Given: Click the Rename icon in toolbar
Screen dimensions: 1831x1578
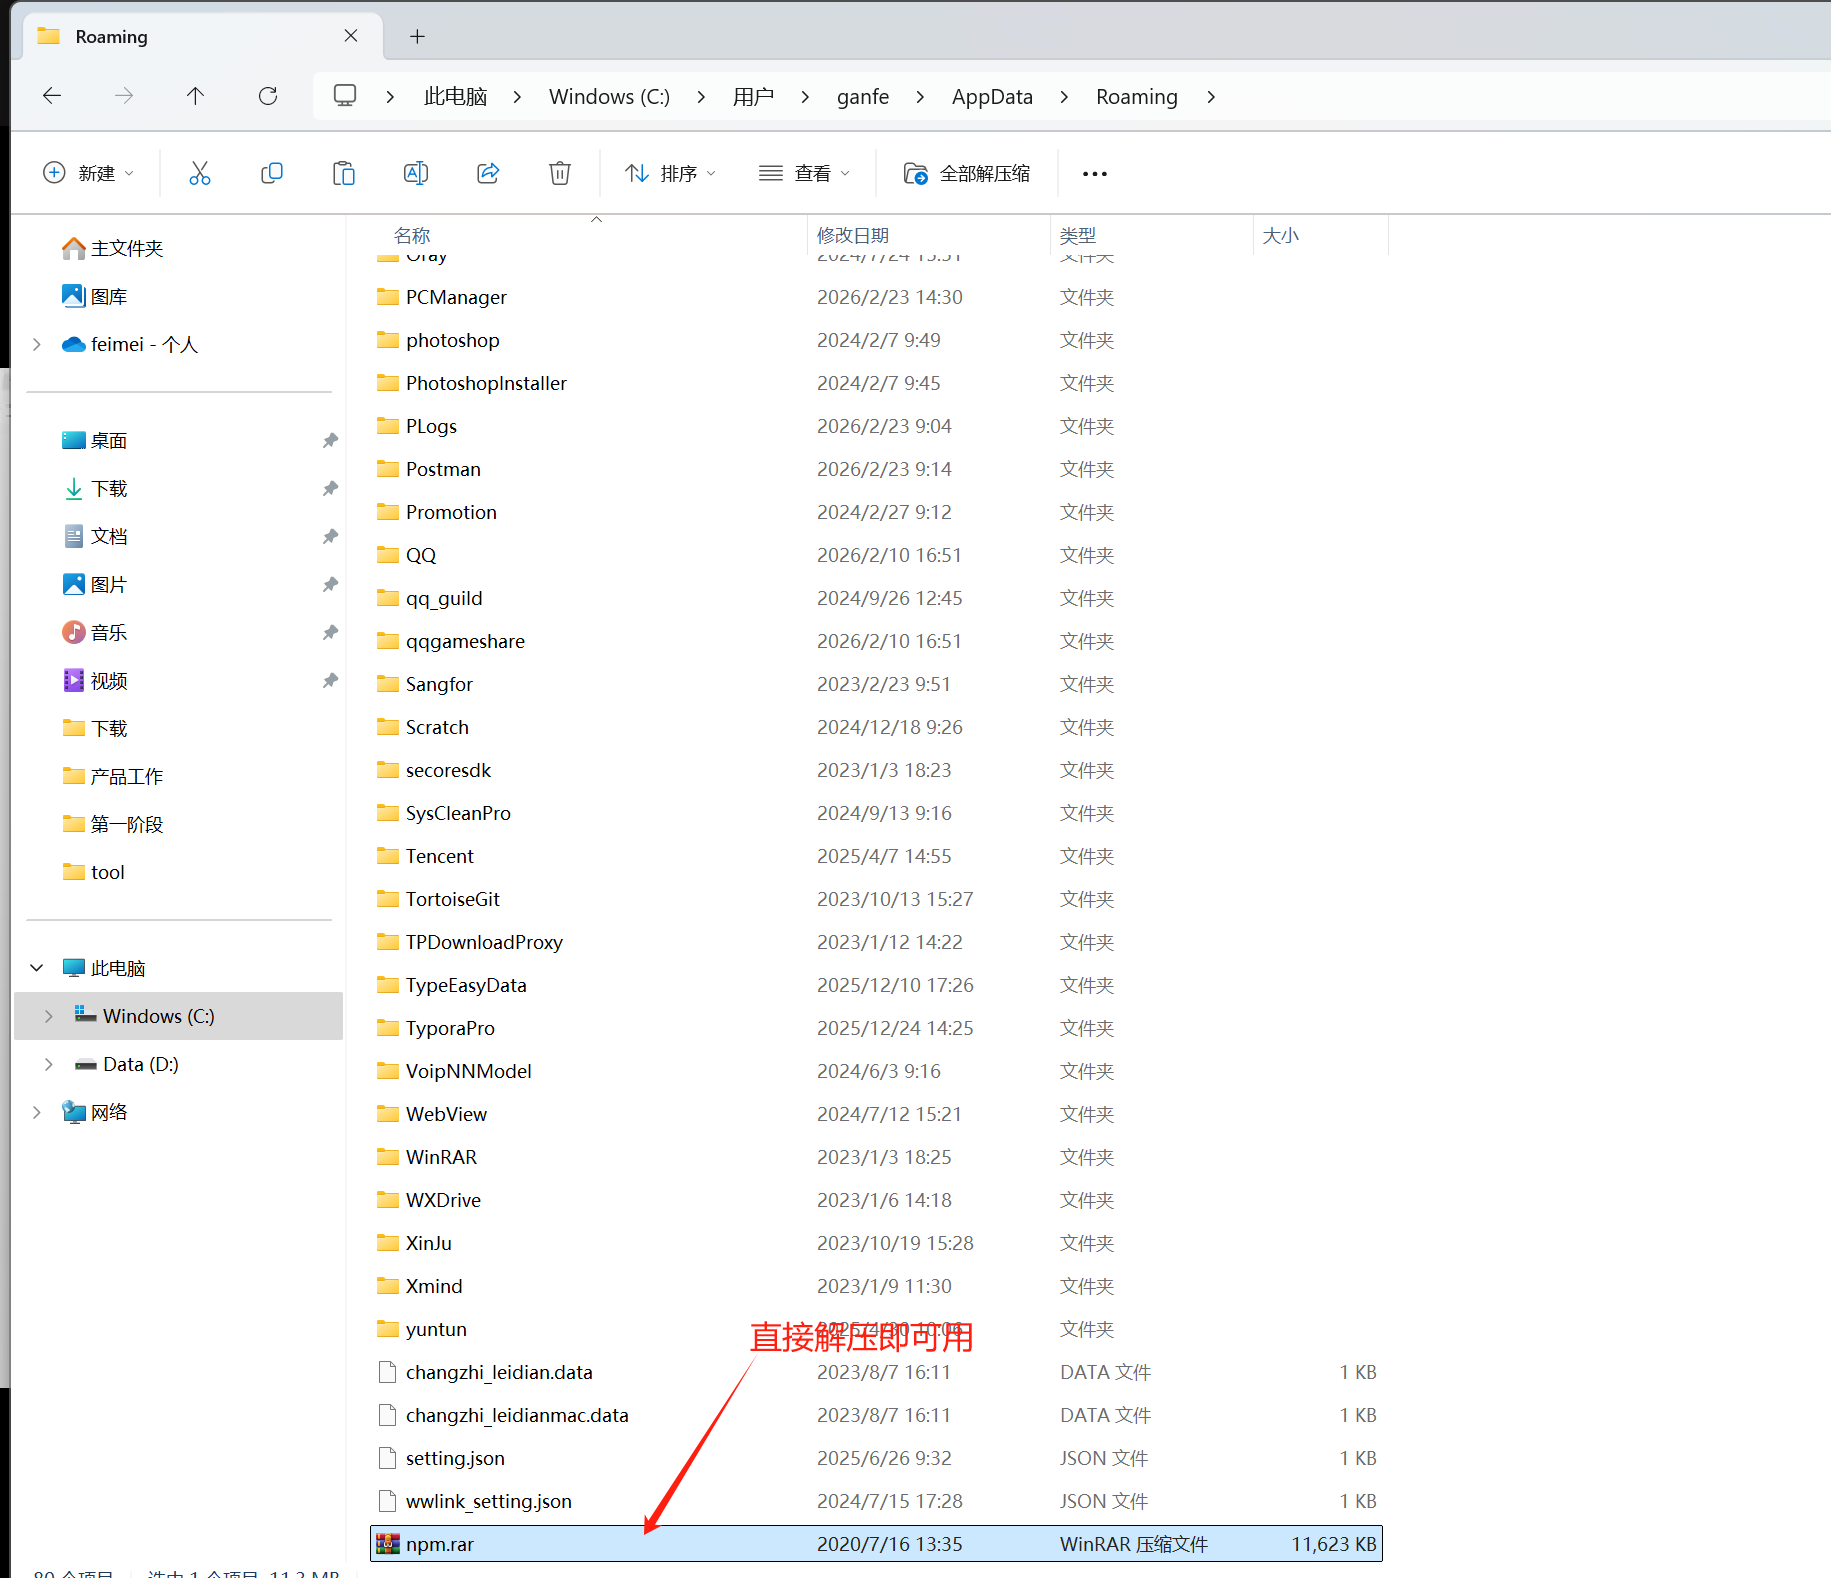Looking at the screenshot, I should 416,174.
